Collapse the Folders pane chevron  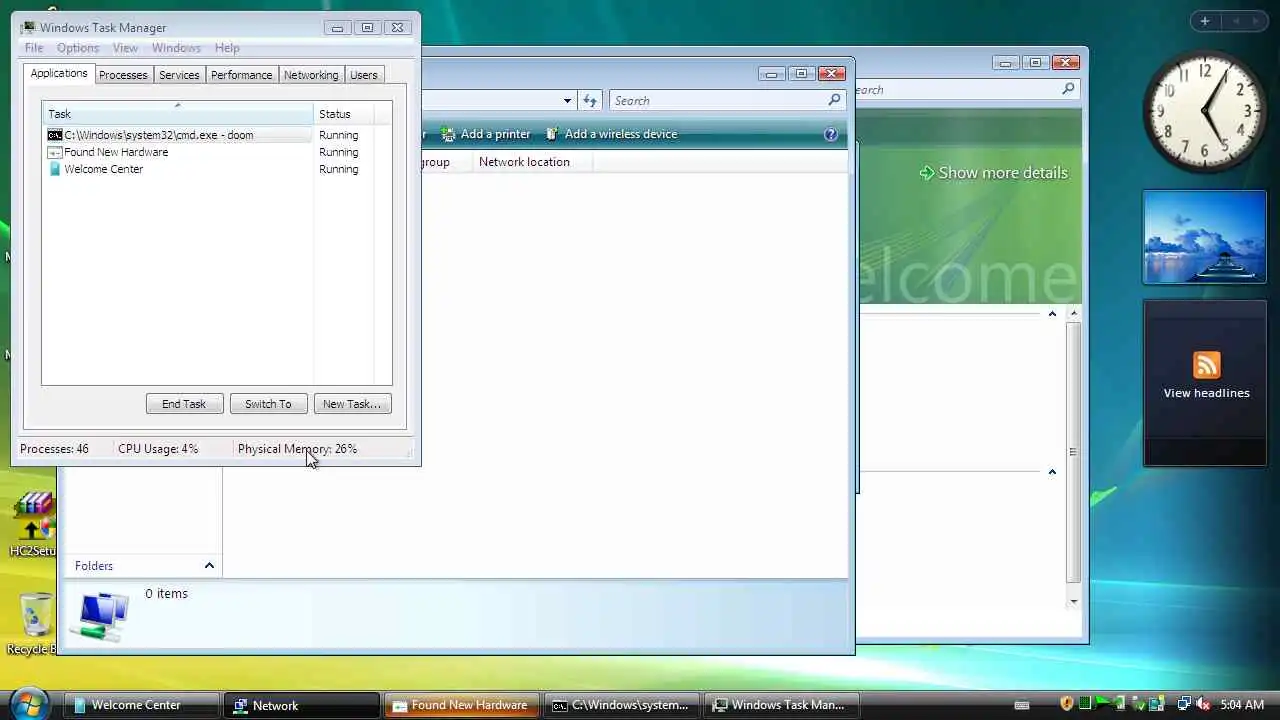pyautogui.click(x=209, y=566)
